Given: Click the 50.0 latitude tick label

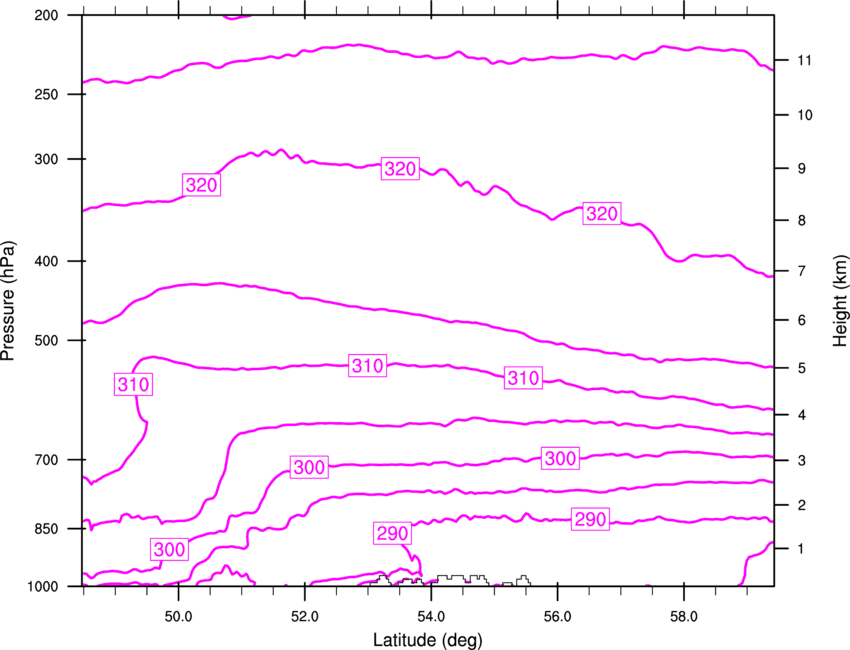Looking at the screenshot, I should click(x=178, y=617).
